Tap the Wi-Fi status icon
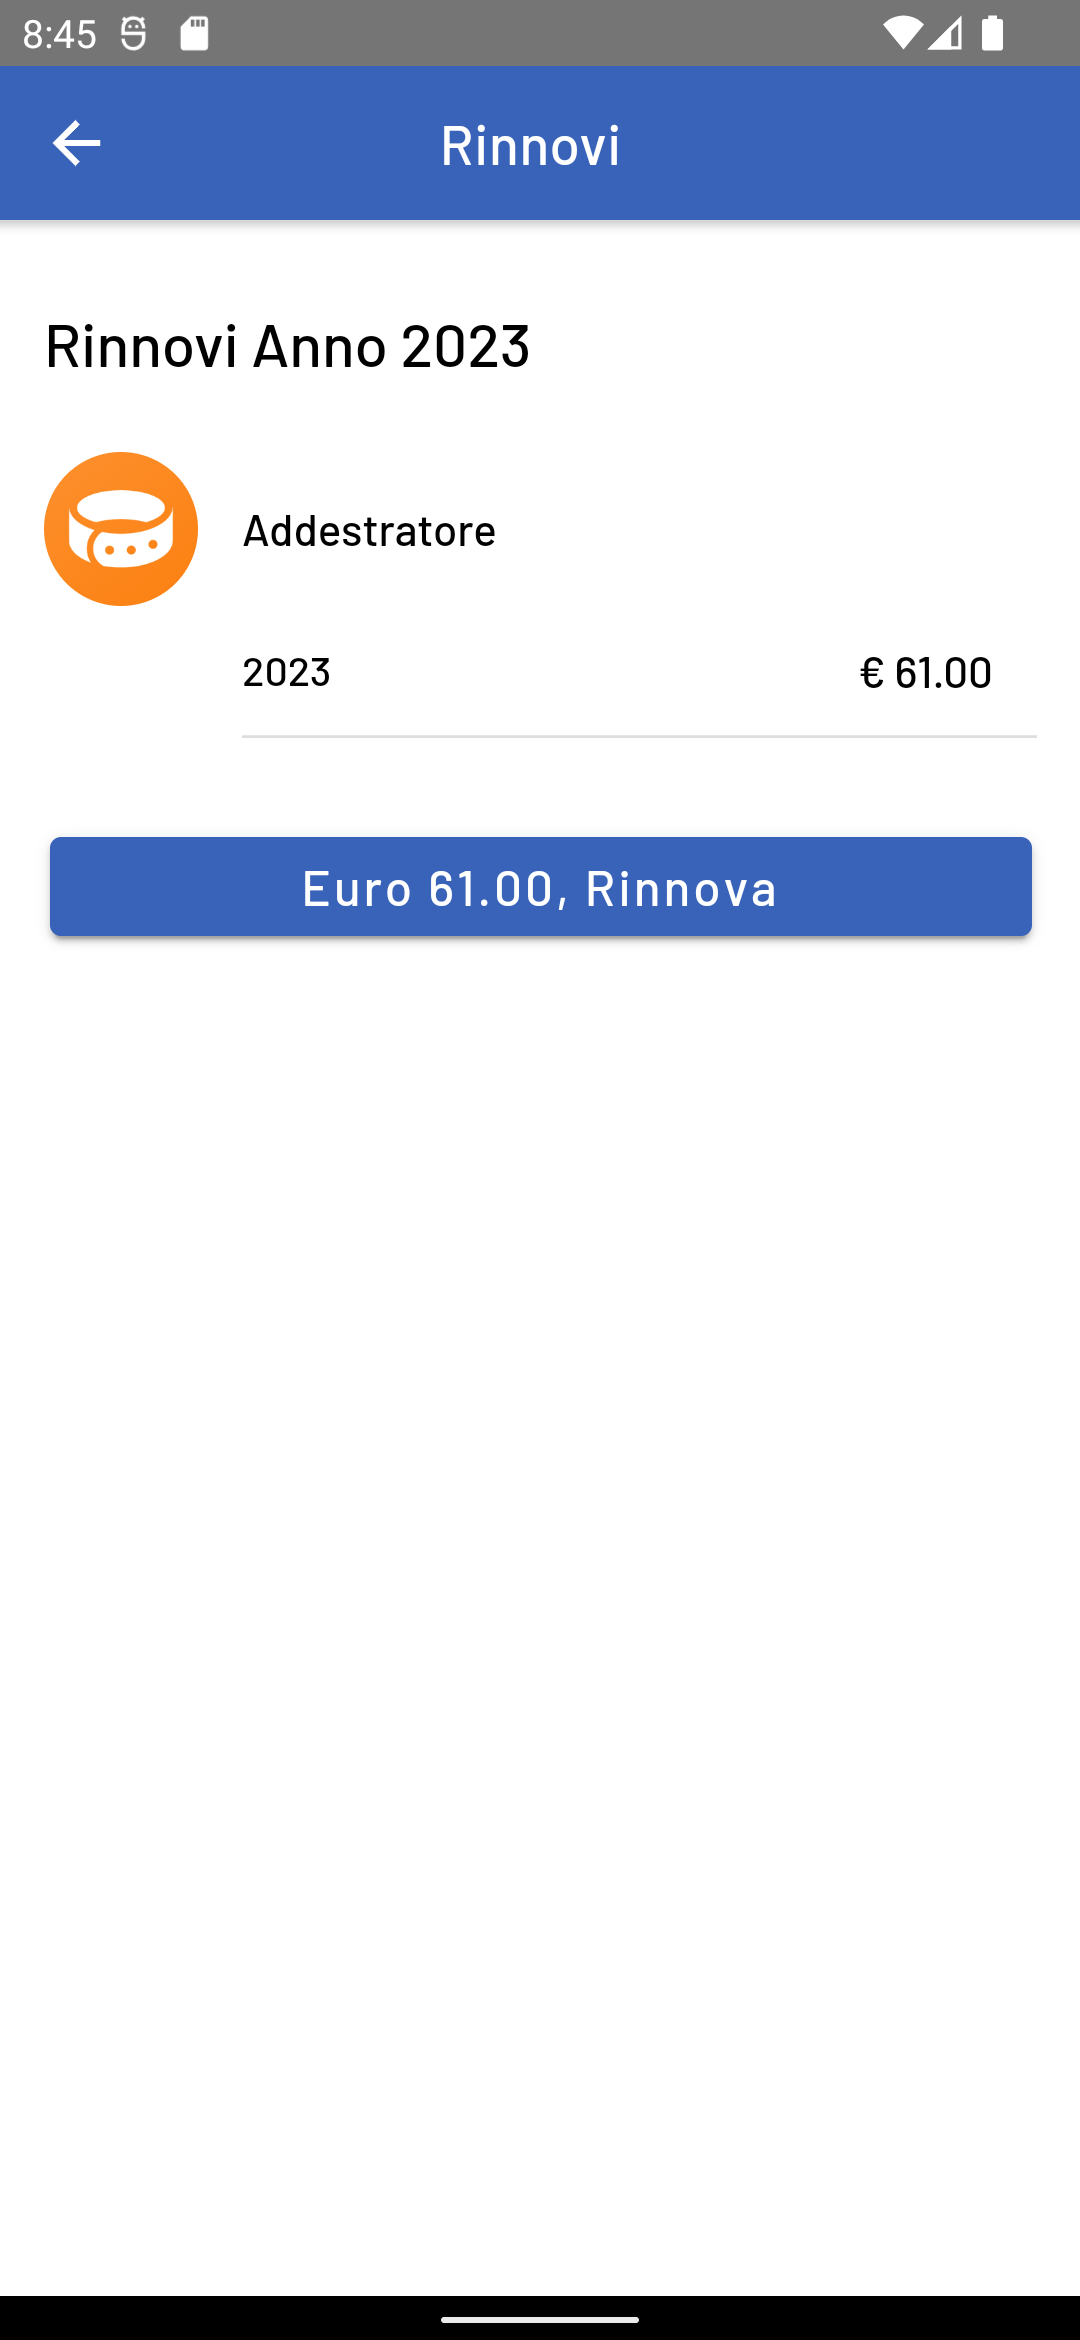The width and height of the screenshot is (1080, 2340). click(901, 33)
